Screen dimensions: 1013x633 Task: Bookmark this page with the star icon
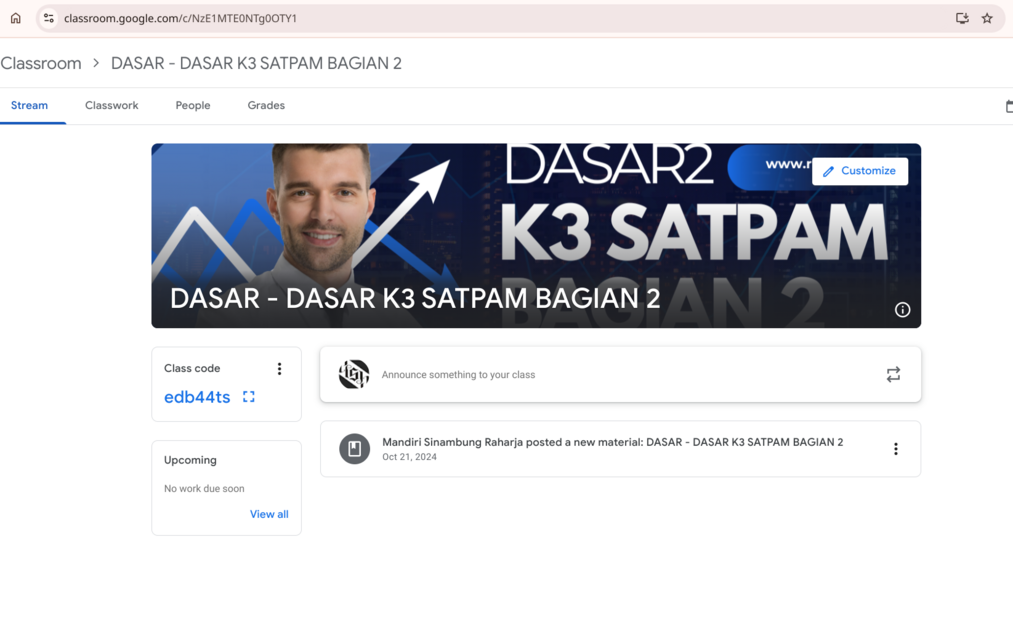987,18
